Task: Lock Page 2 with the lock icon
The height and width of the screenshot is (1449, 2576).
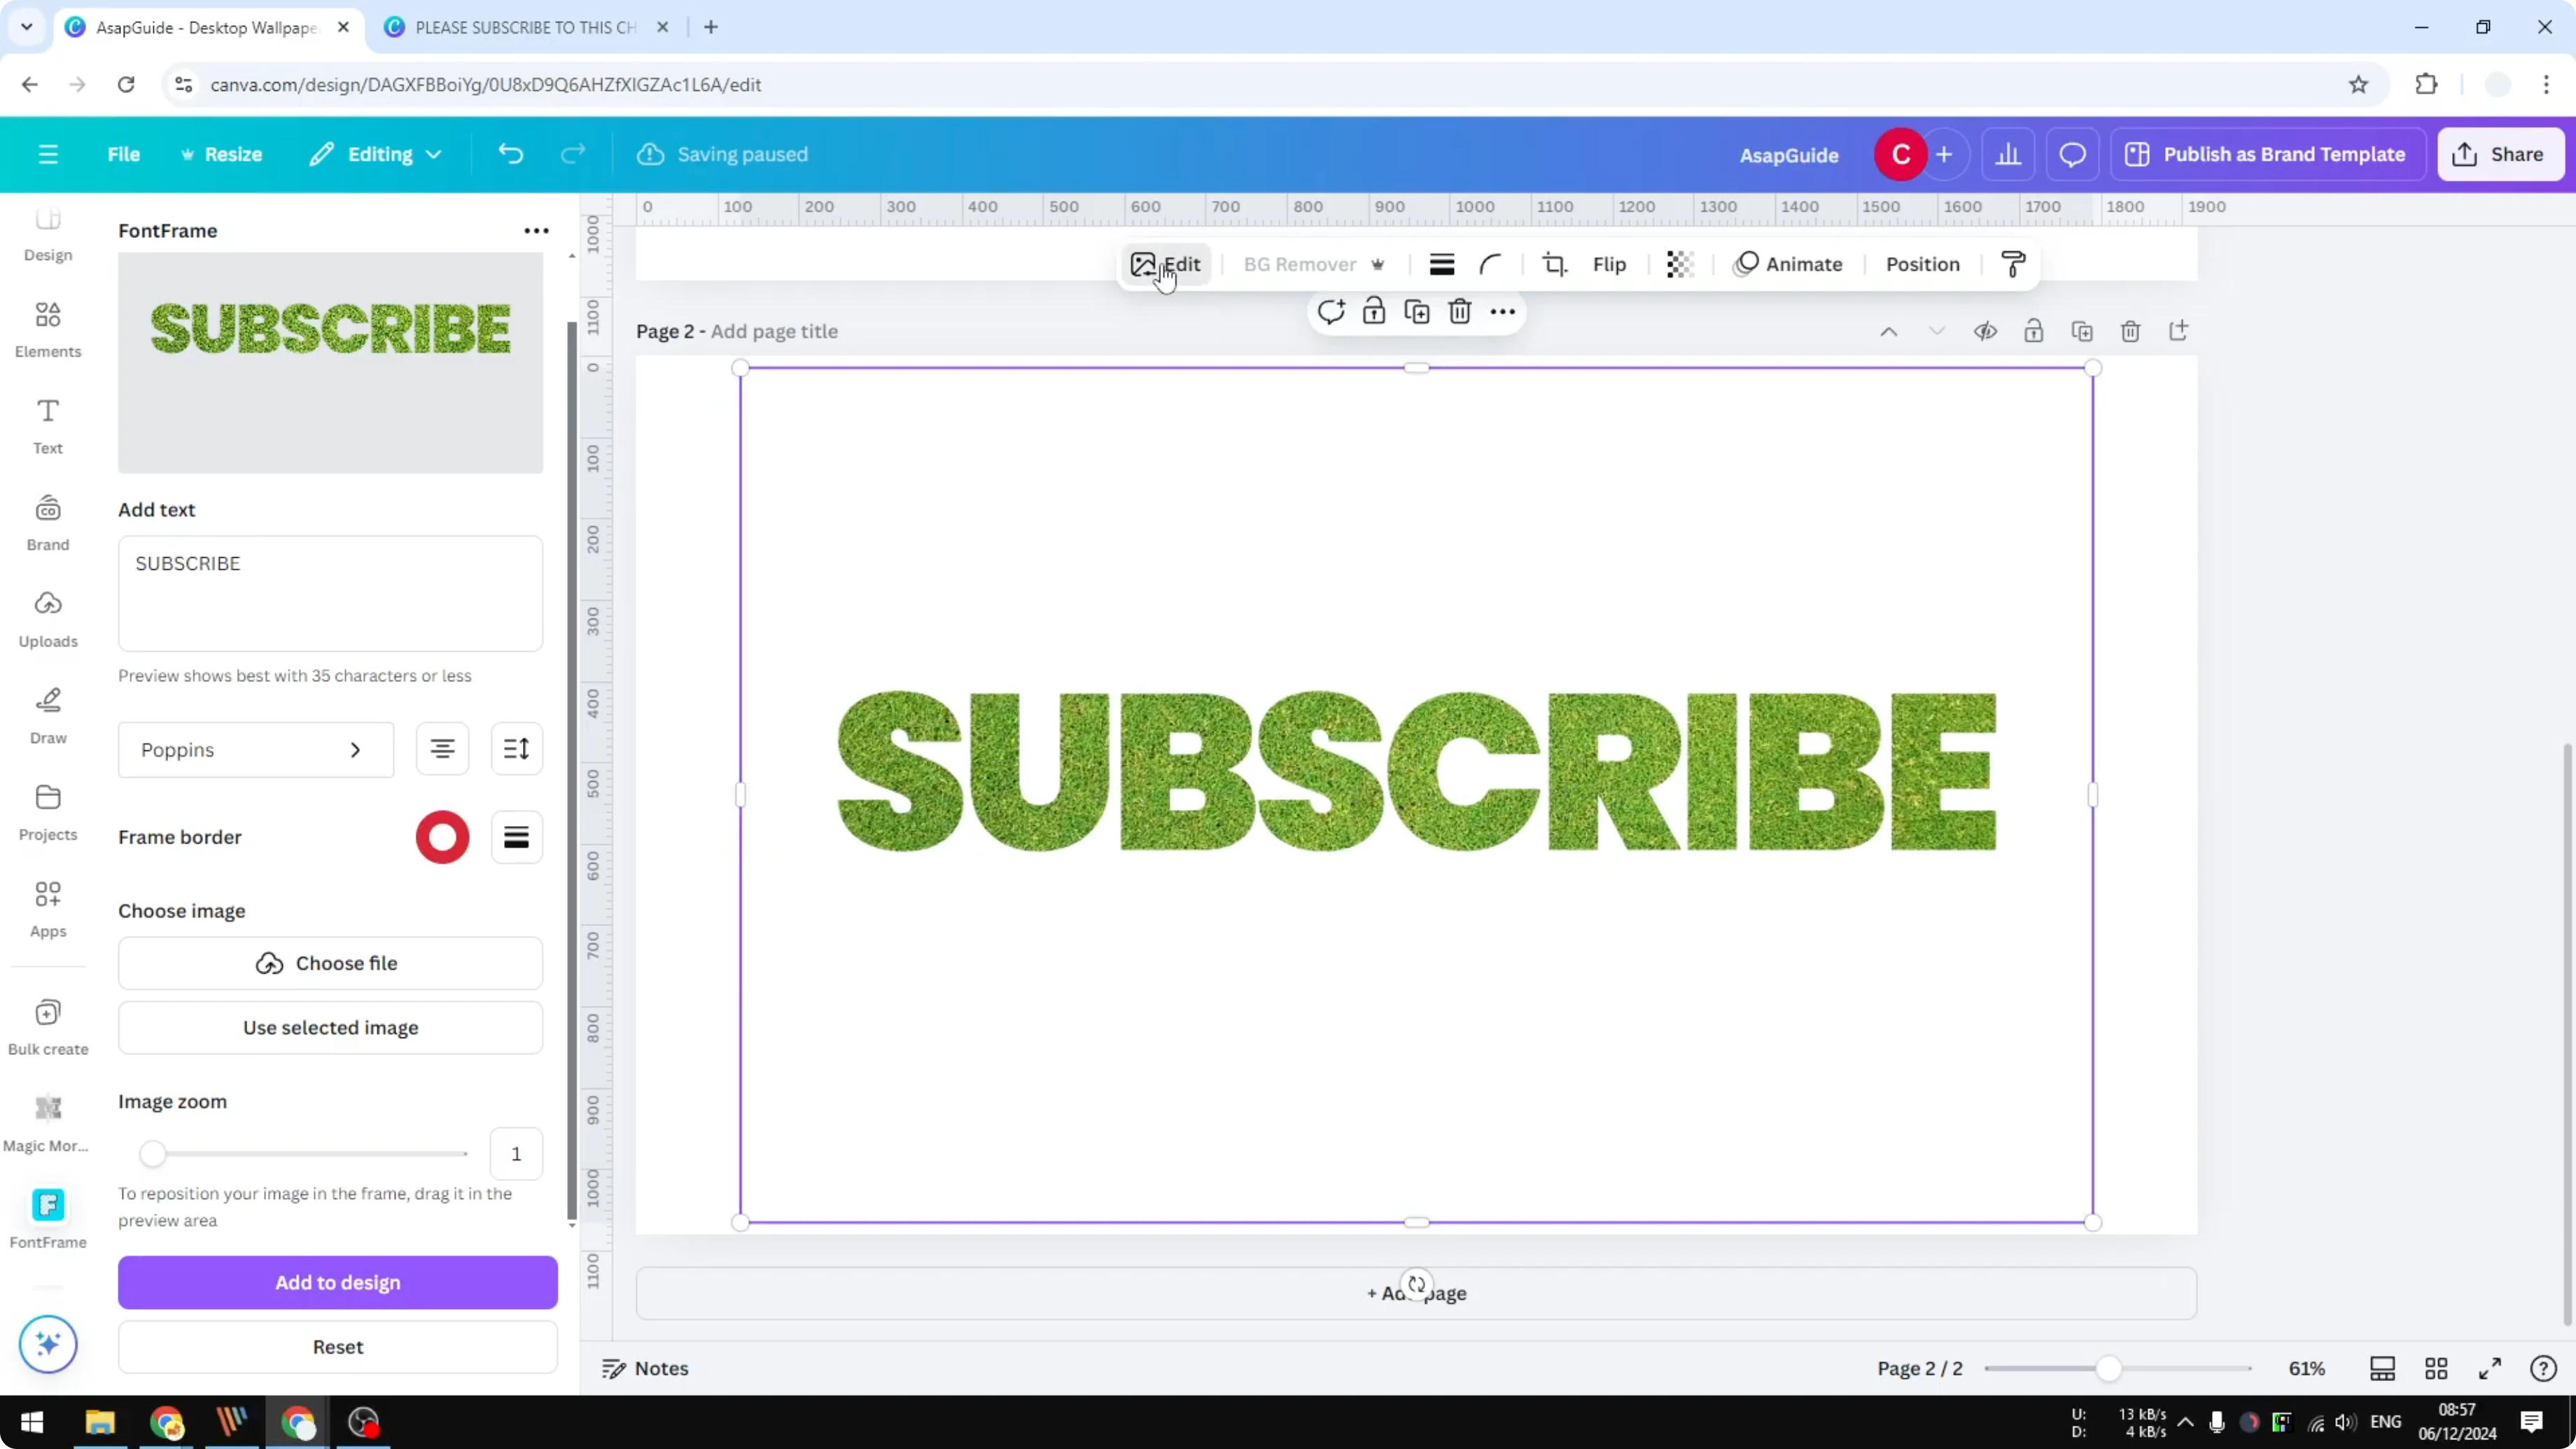Action: (x=2034, y=331)
